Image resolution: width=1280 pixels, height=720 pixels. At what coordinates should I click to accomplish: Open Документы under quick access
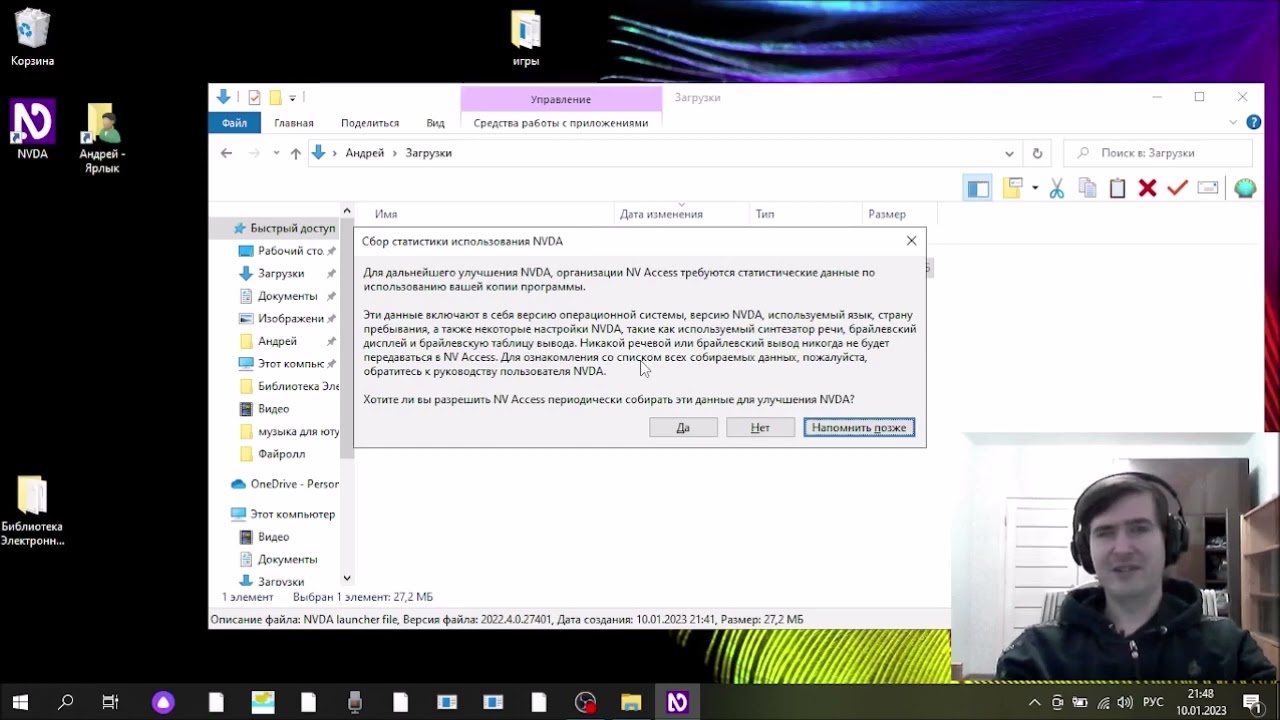click(x=287, y=296)
